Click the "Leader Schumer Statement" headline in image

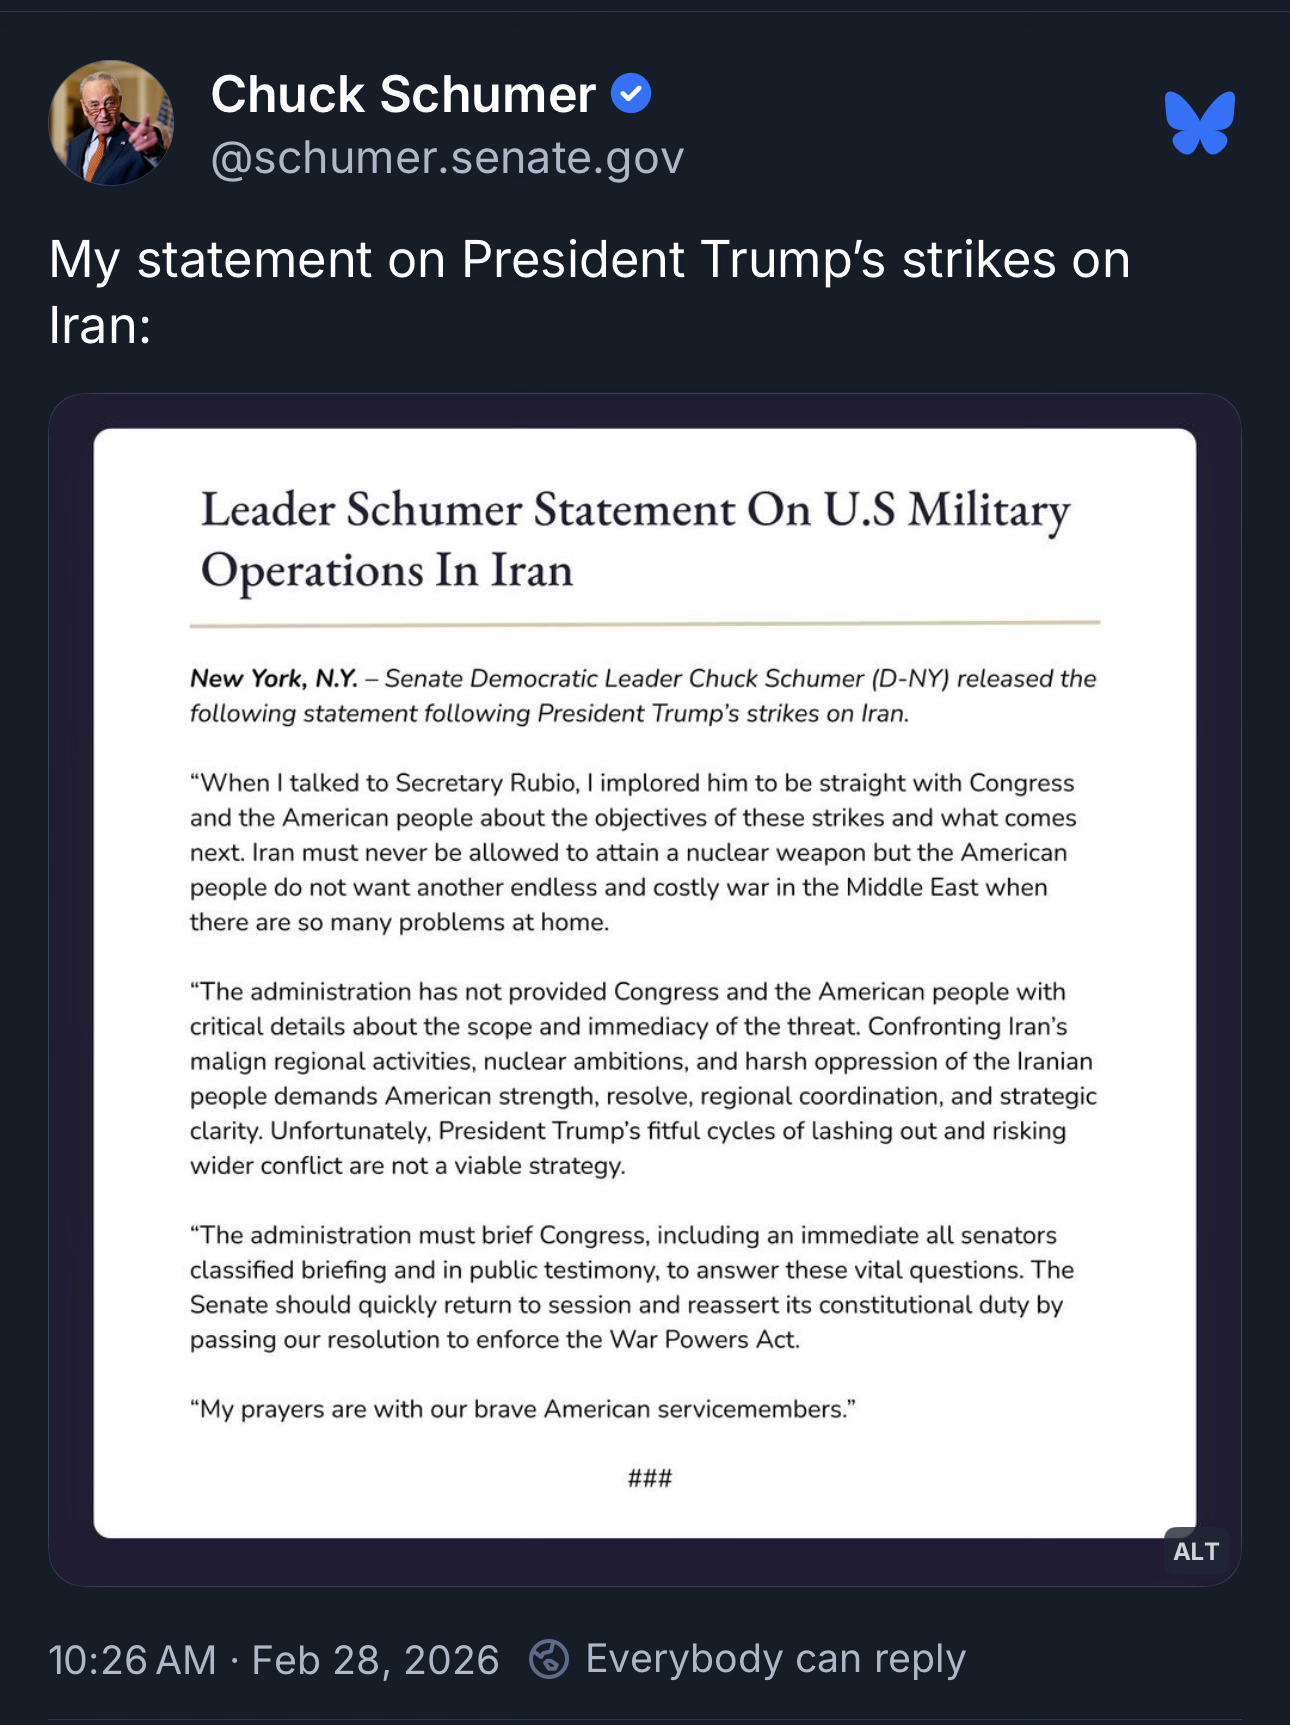pos(634,540)
